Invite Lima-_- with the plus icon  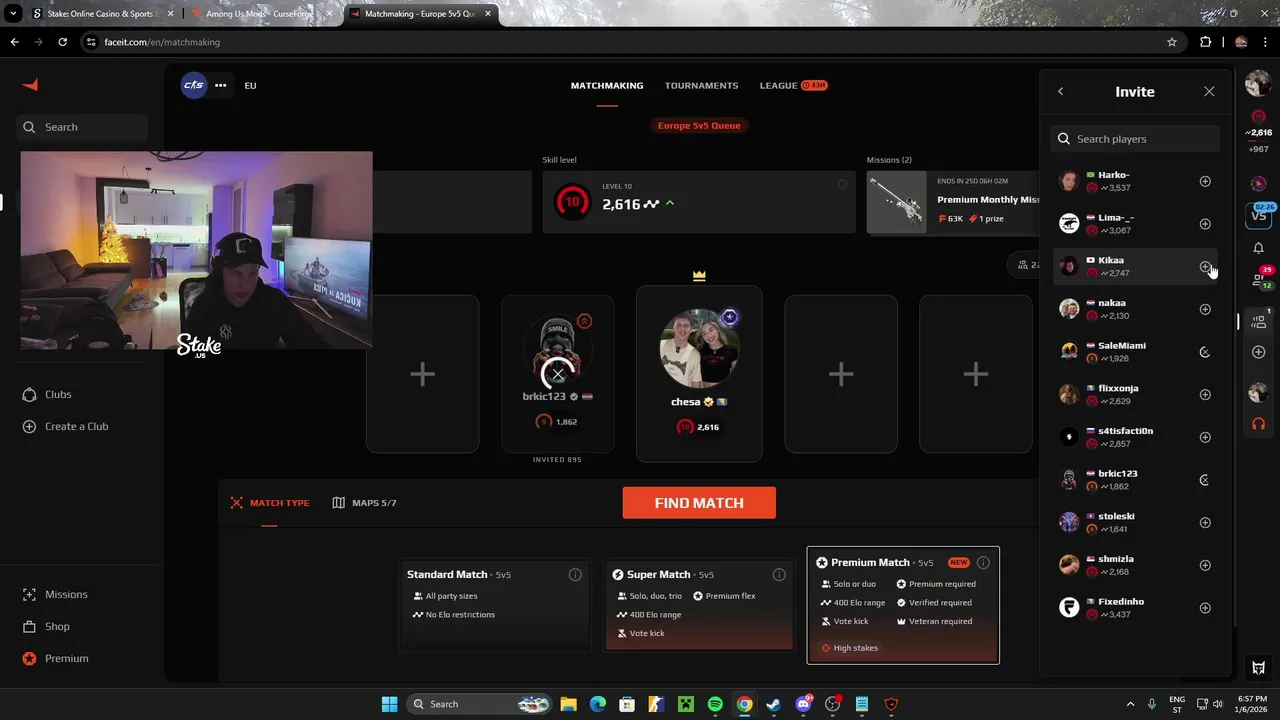tap(1205, 224)
